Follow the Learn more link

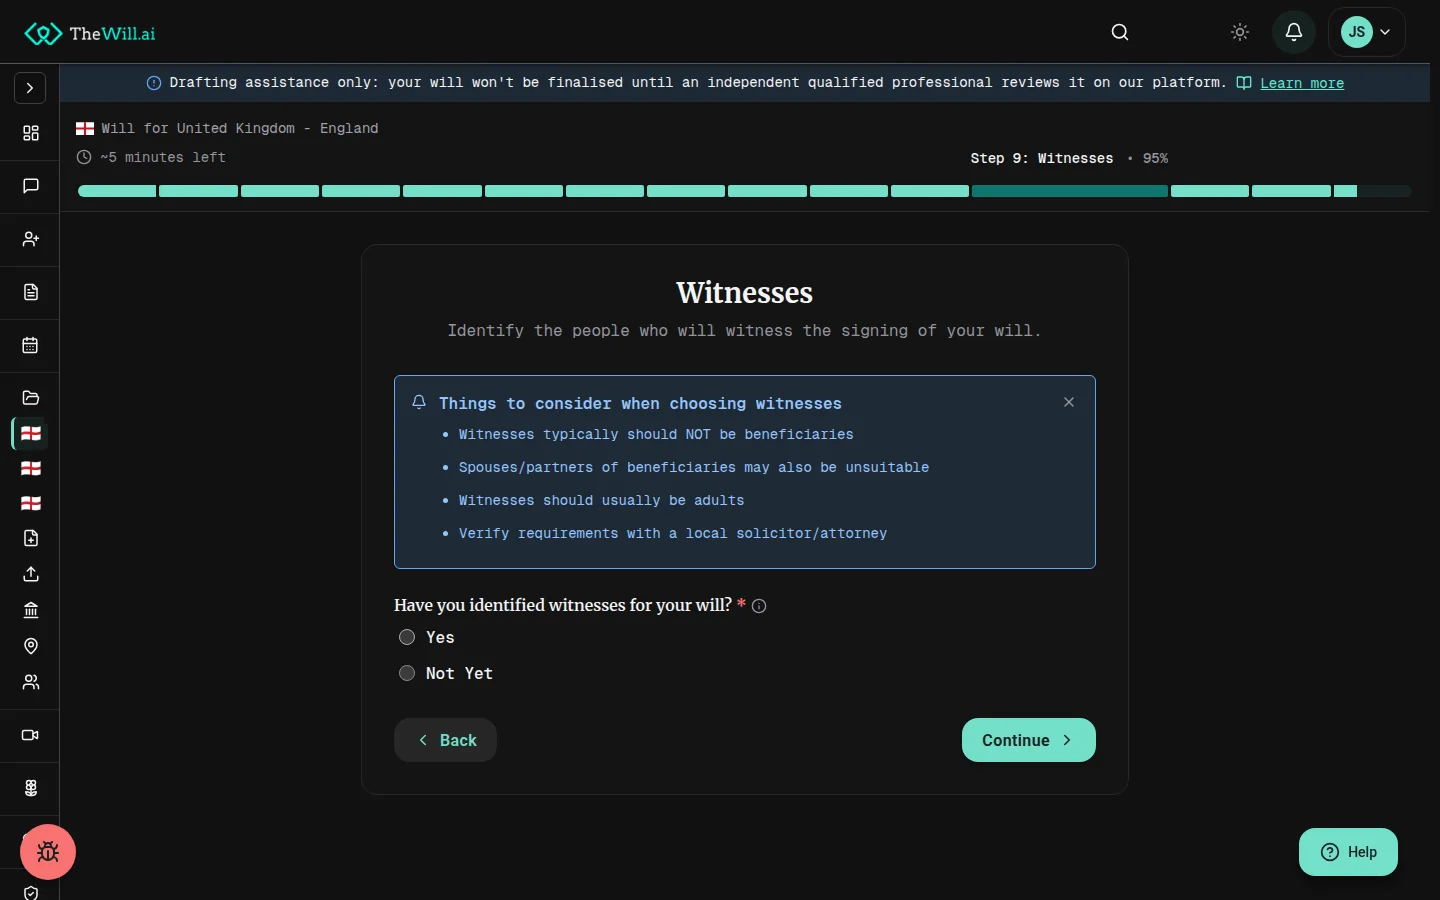1302,83
